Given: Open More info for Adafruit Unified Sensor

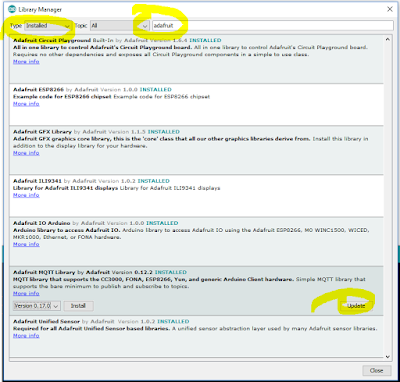Looking at the screenshot, I should (x=26, y=336).
